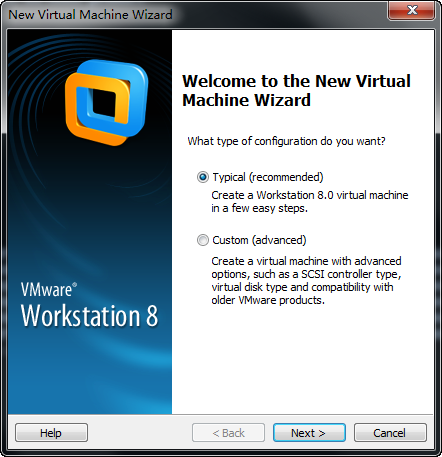442x457 pixels.
Task: Click 'What type of configuration do you want?' text
Action: [x=286, y=141]
